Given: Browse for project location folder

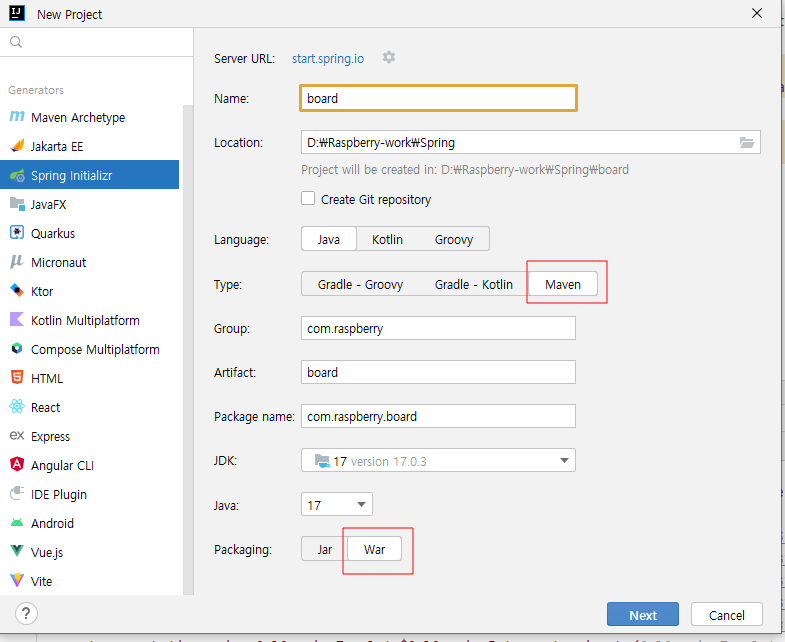Looking at the screenshot, I should pyautogui.click(x=746, y=142).
